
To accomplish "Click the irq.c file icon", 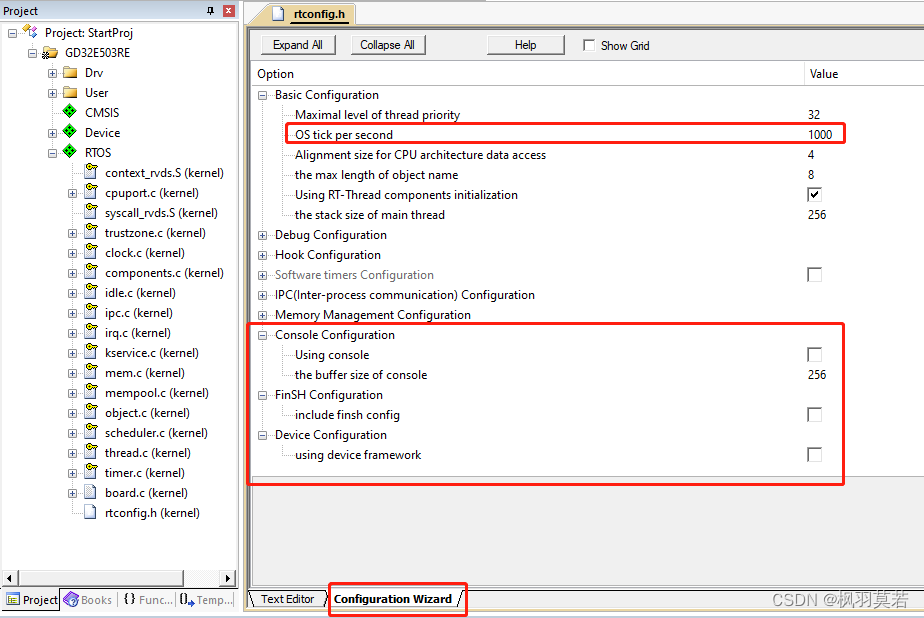I will (91, 332).
